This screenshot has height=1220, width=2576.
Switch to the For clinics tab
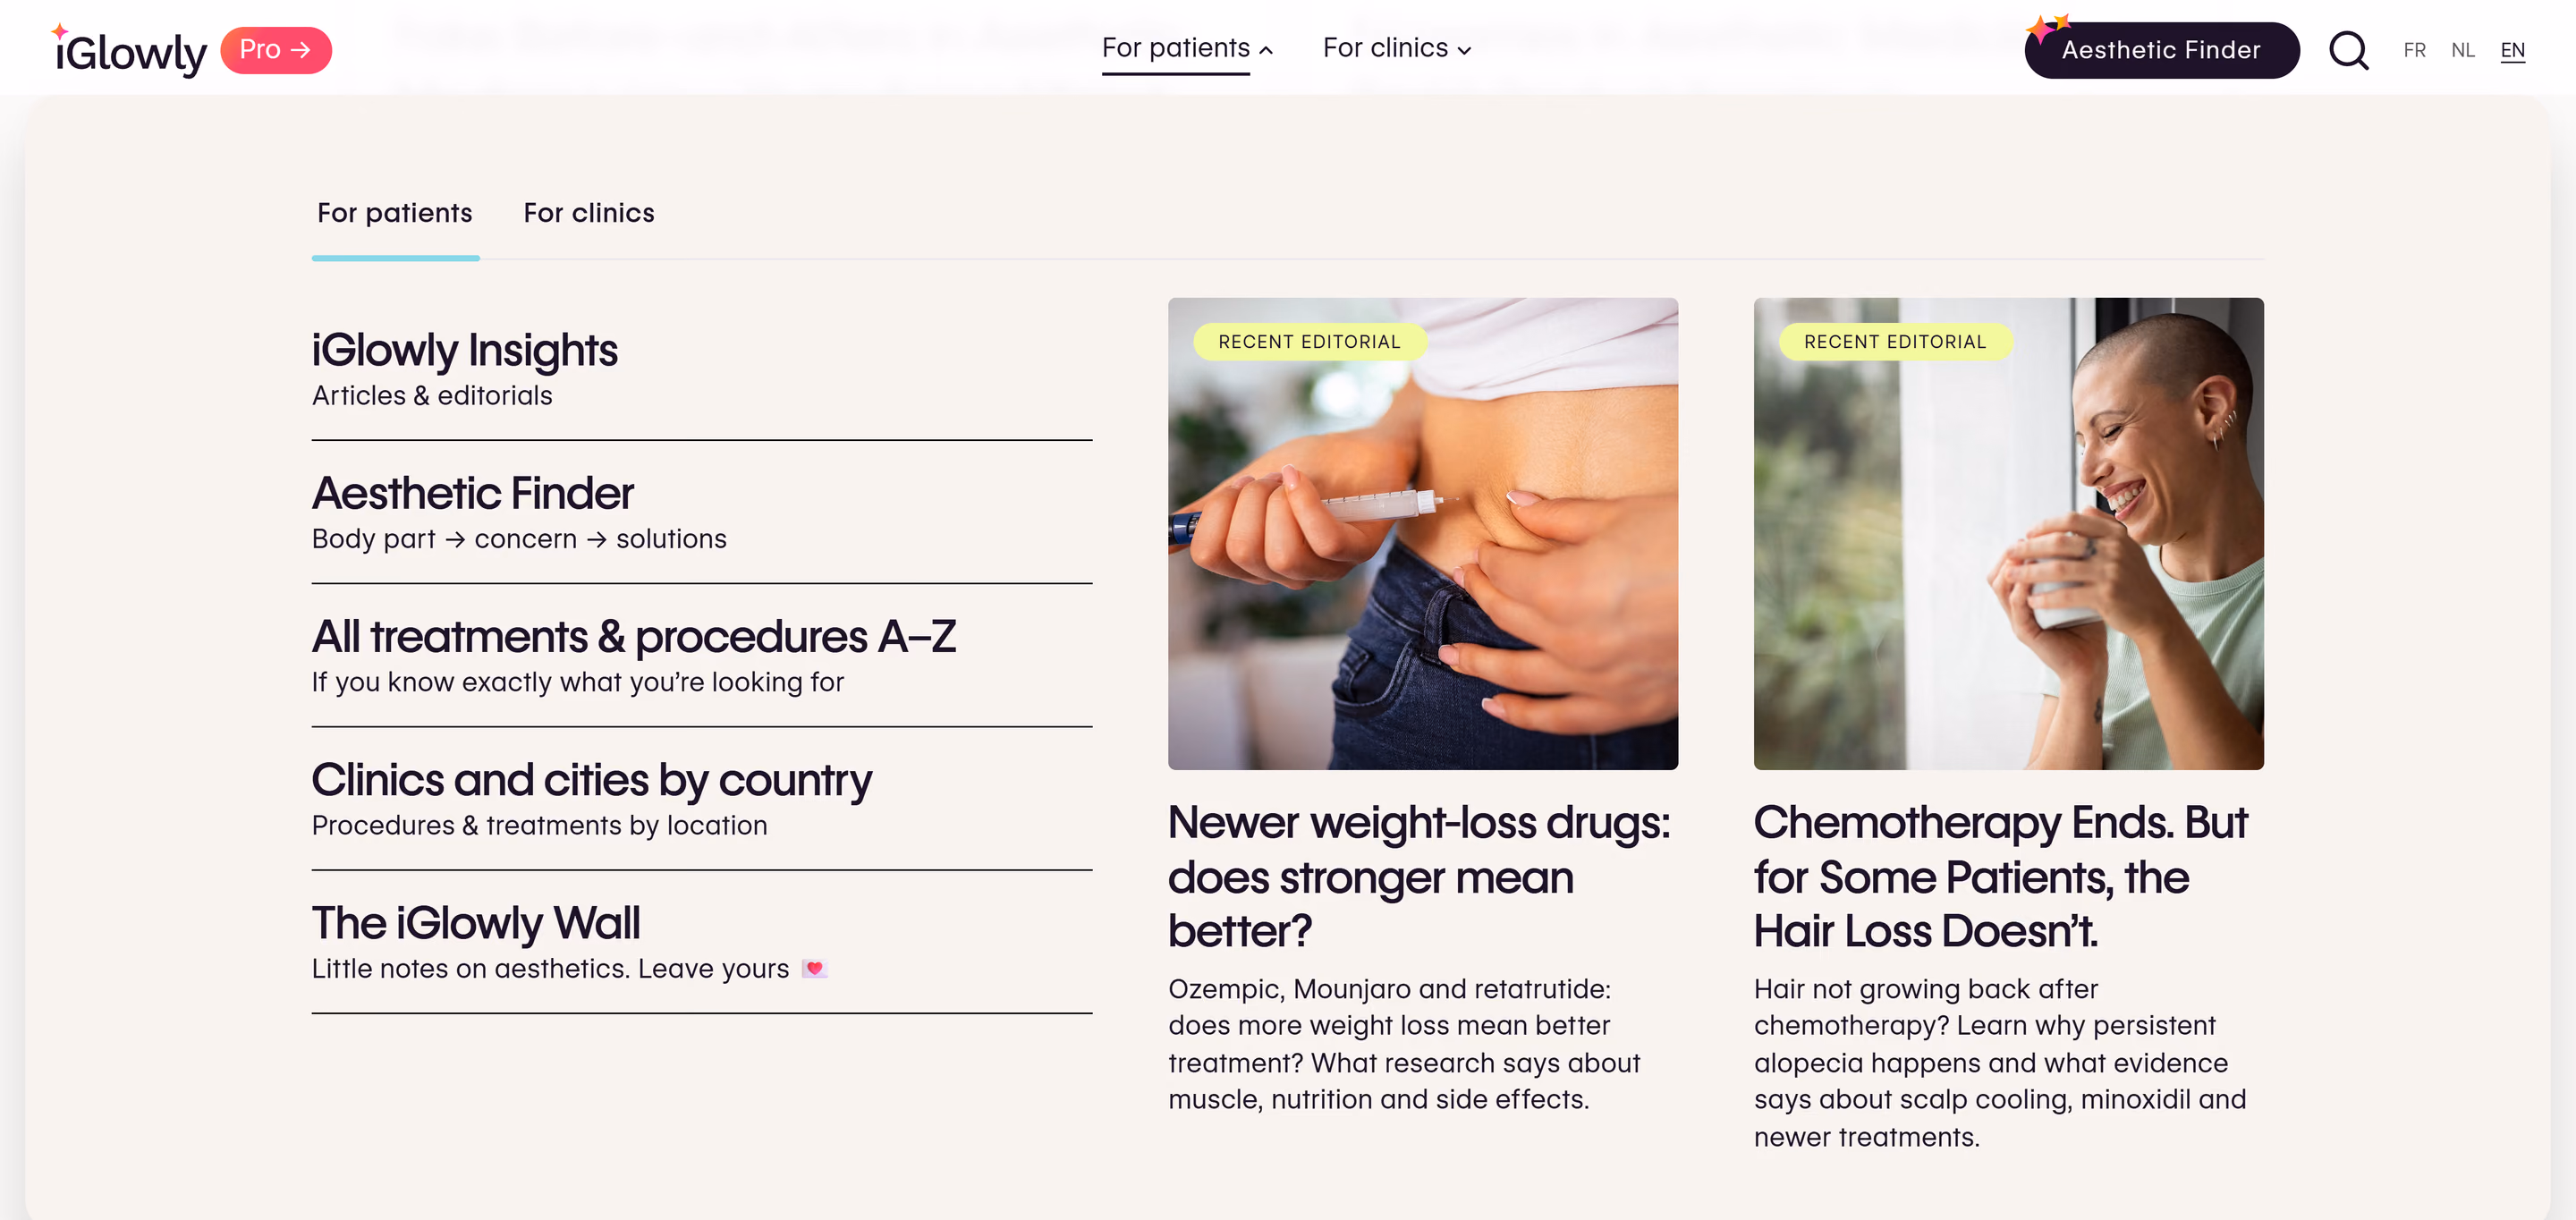589,213
